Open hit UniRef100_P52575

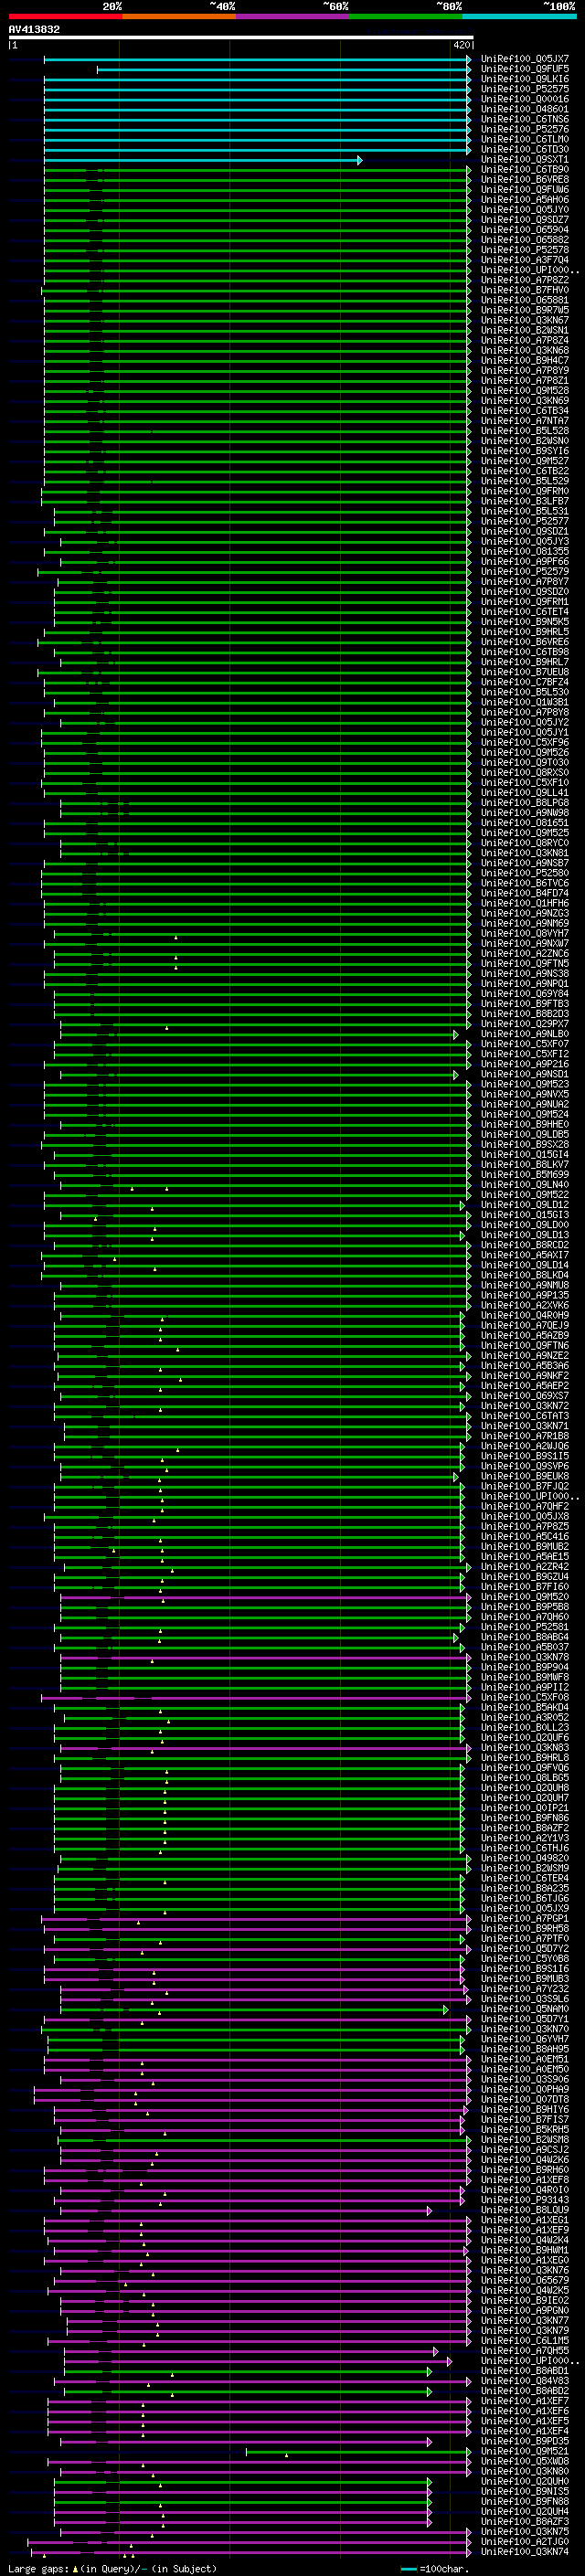pos(524,89)
